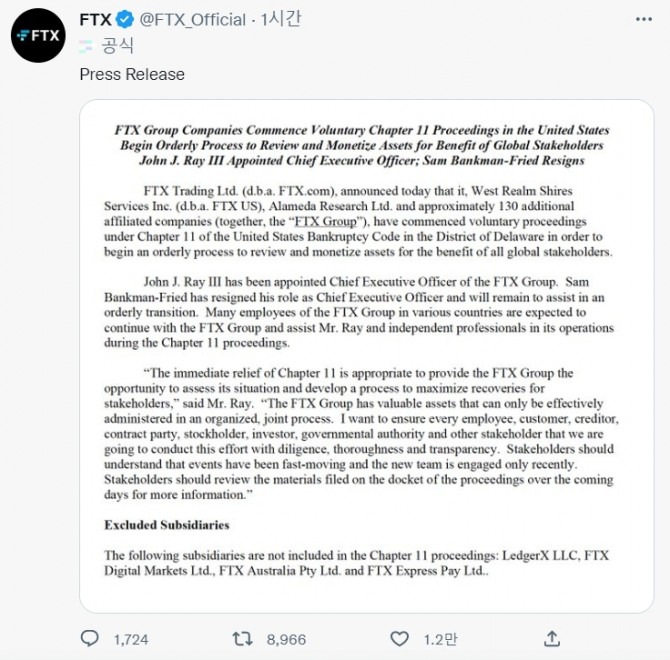Click the 8,966 retweets count
670x660 pixels.
pos(283,639)
